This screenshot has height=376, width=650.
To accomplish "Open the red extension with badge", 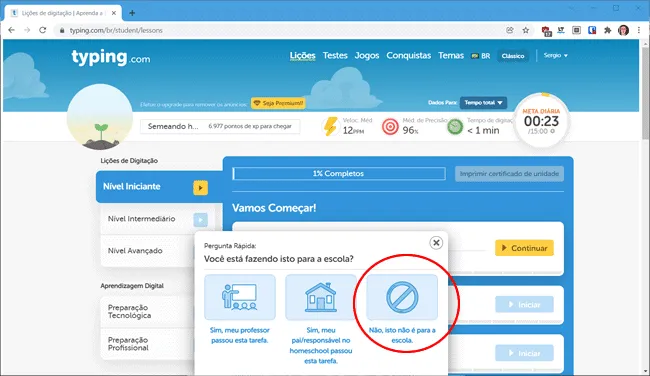I will [x=546, y=31].
